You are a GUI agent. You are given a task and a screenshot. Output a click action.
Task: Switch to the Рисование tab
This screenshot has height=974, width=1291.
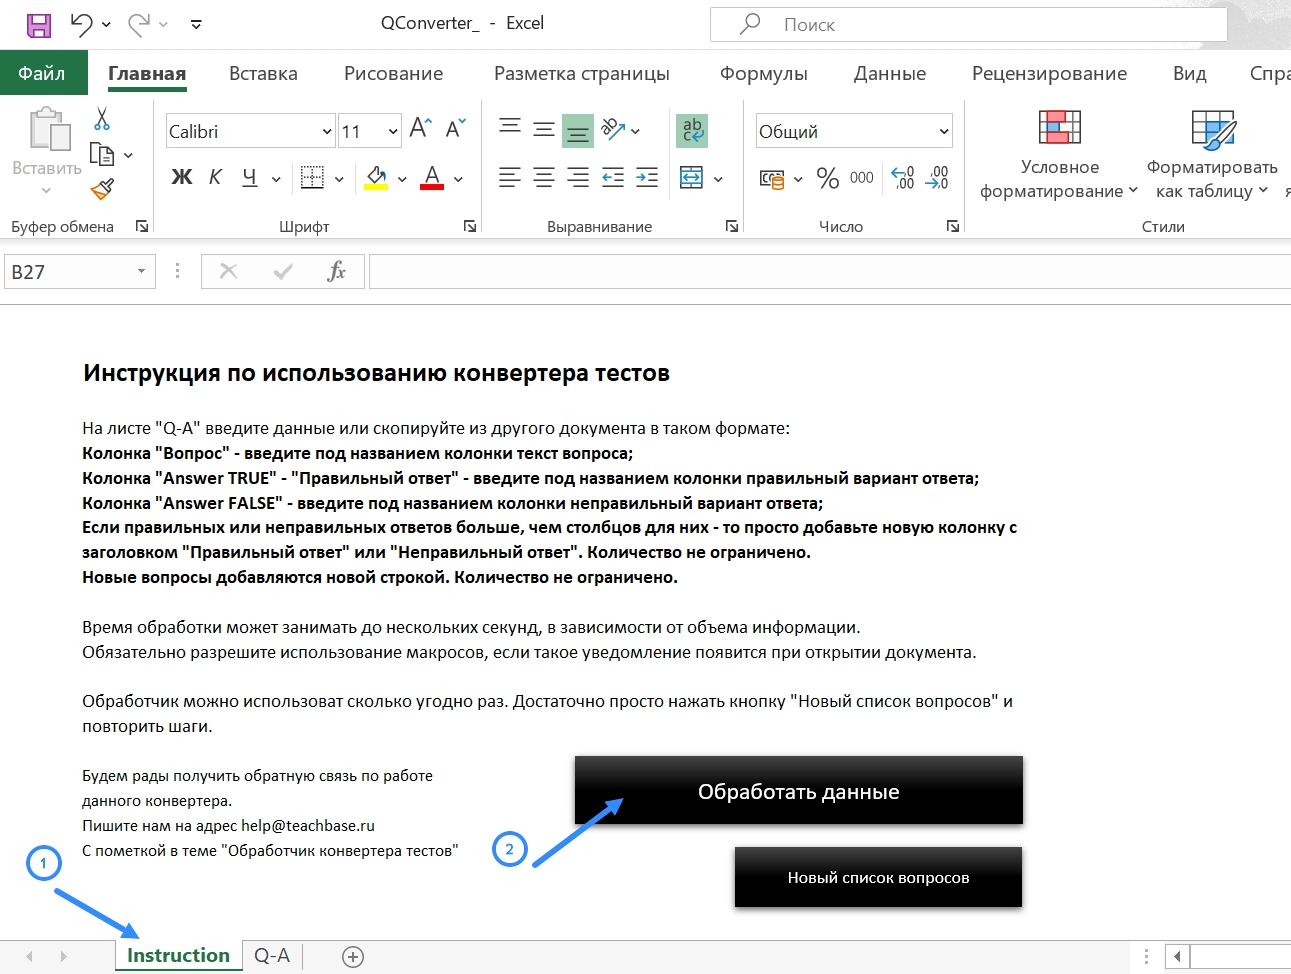pyautogui.click(x=393, y=73)
